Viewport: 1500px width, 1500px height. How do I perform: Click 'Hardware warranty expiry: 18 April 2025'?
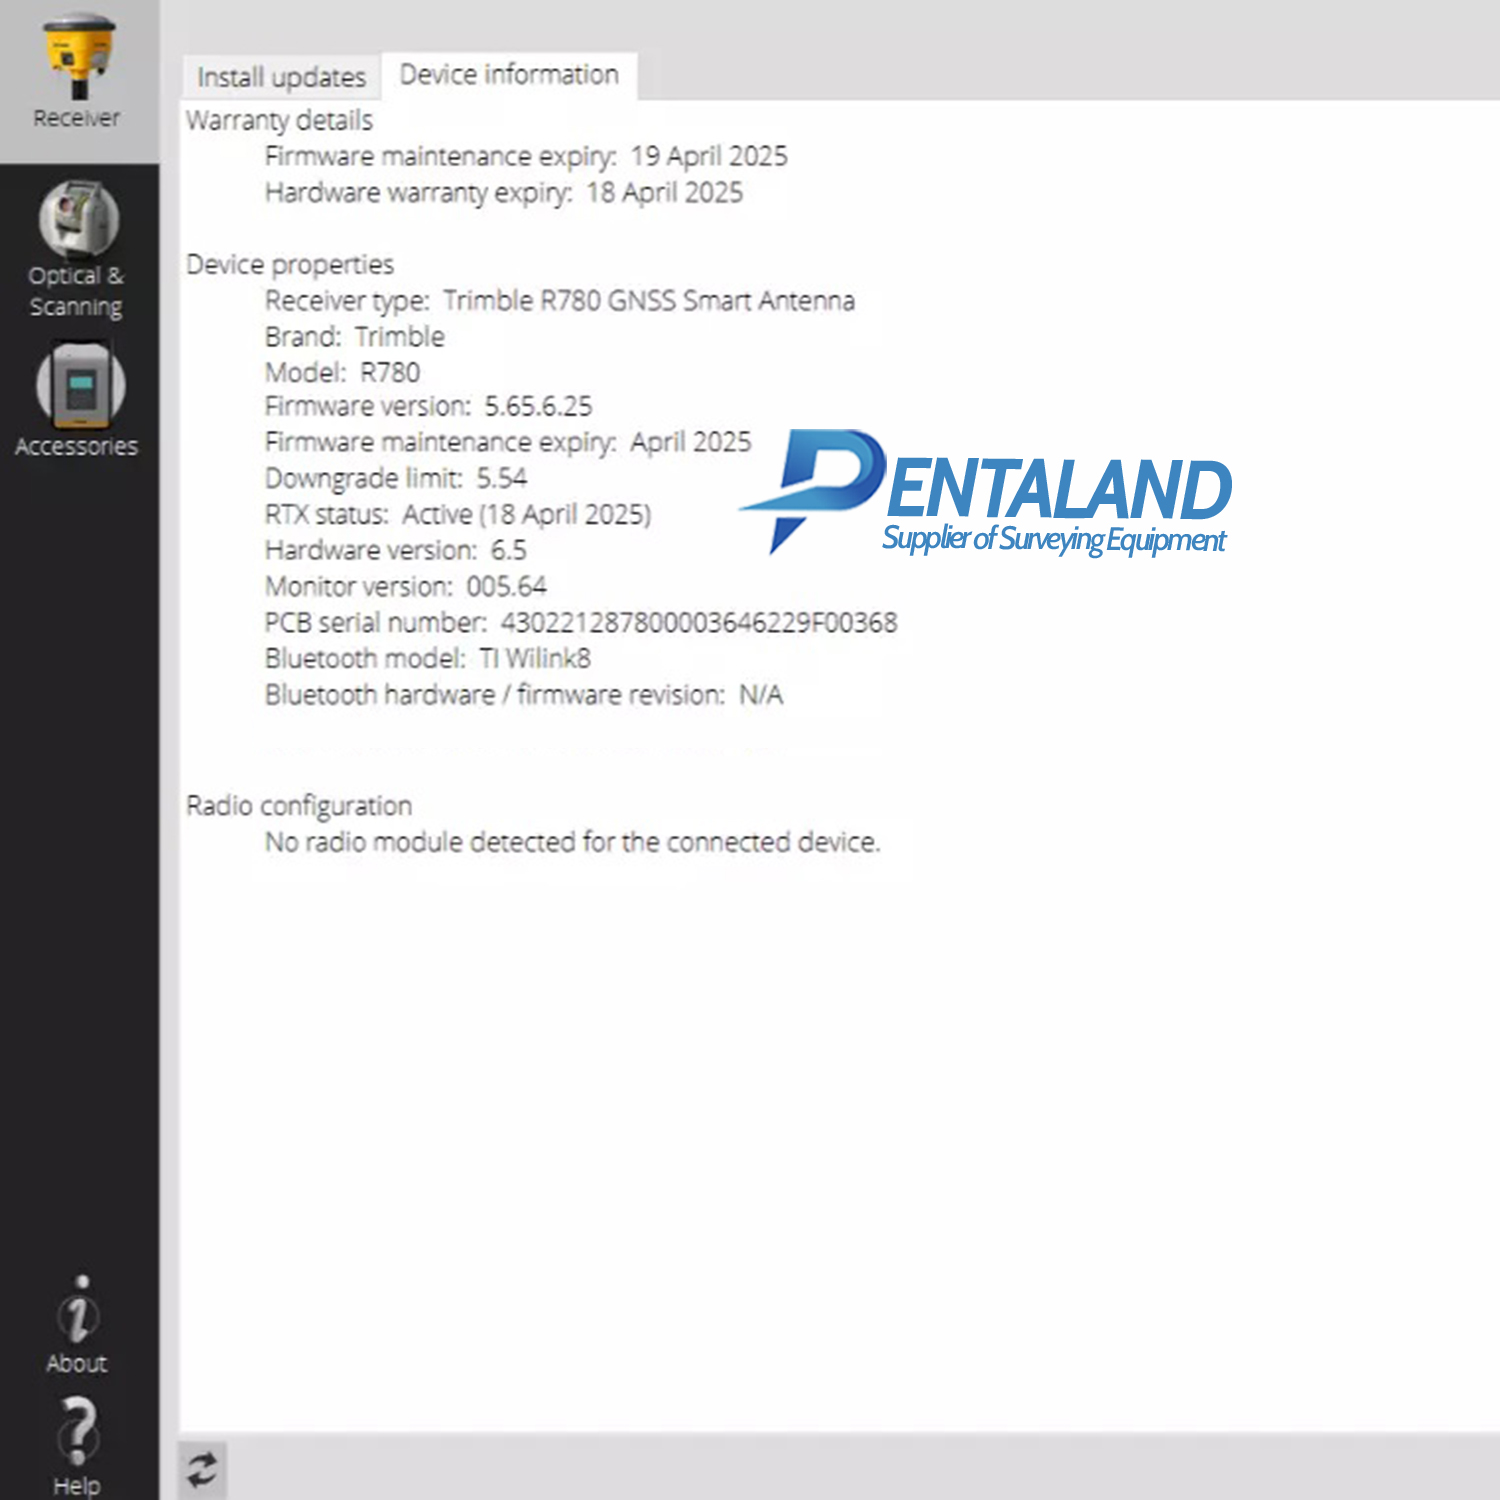point(504,193)
